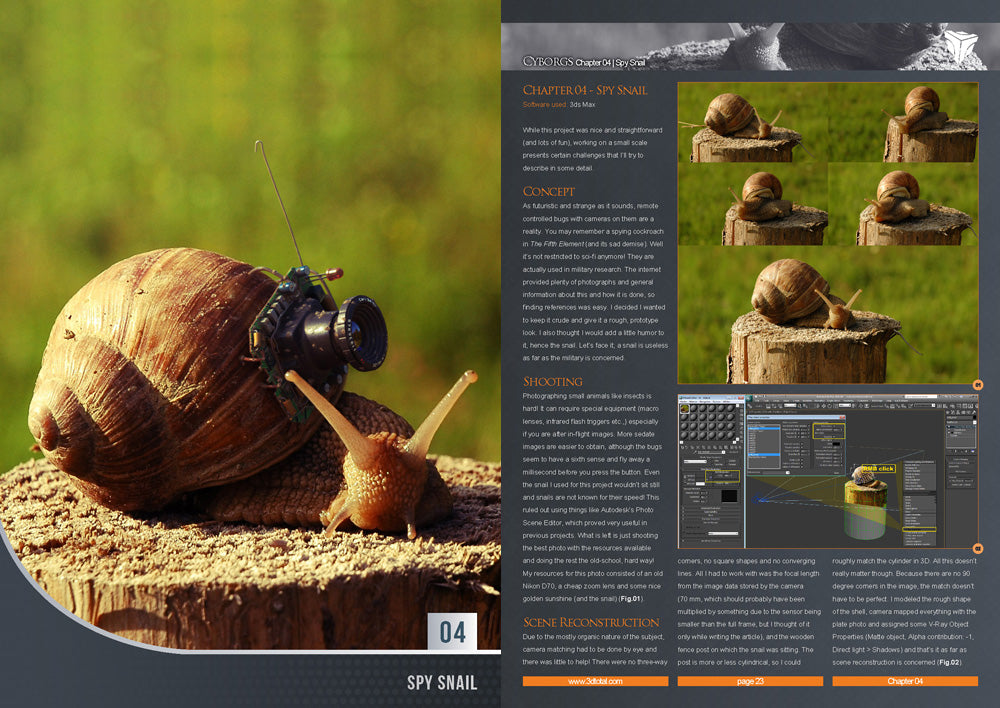The image size is (1000, 708).
Task: Toggle the Snaps Toggle in the main toolbar
Action: pos(888,406)
